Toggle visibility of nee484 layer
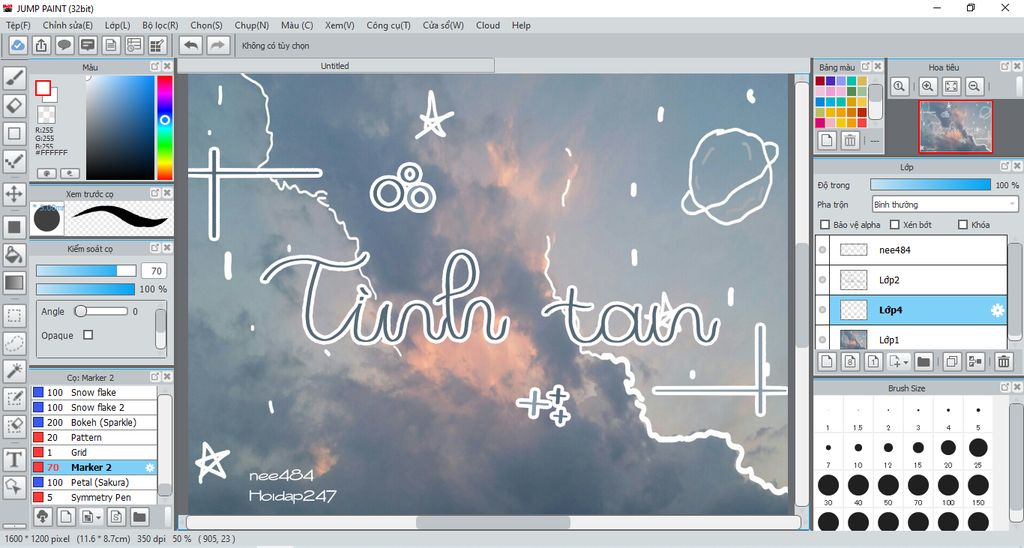This screenshot has width=1024, height=548. point(823,250)
